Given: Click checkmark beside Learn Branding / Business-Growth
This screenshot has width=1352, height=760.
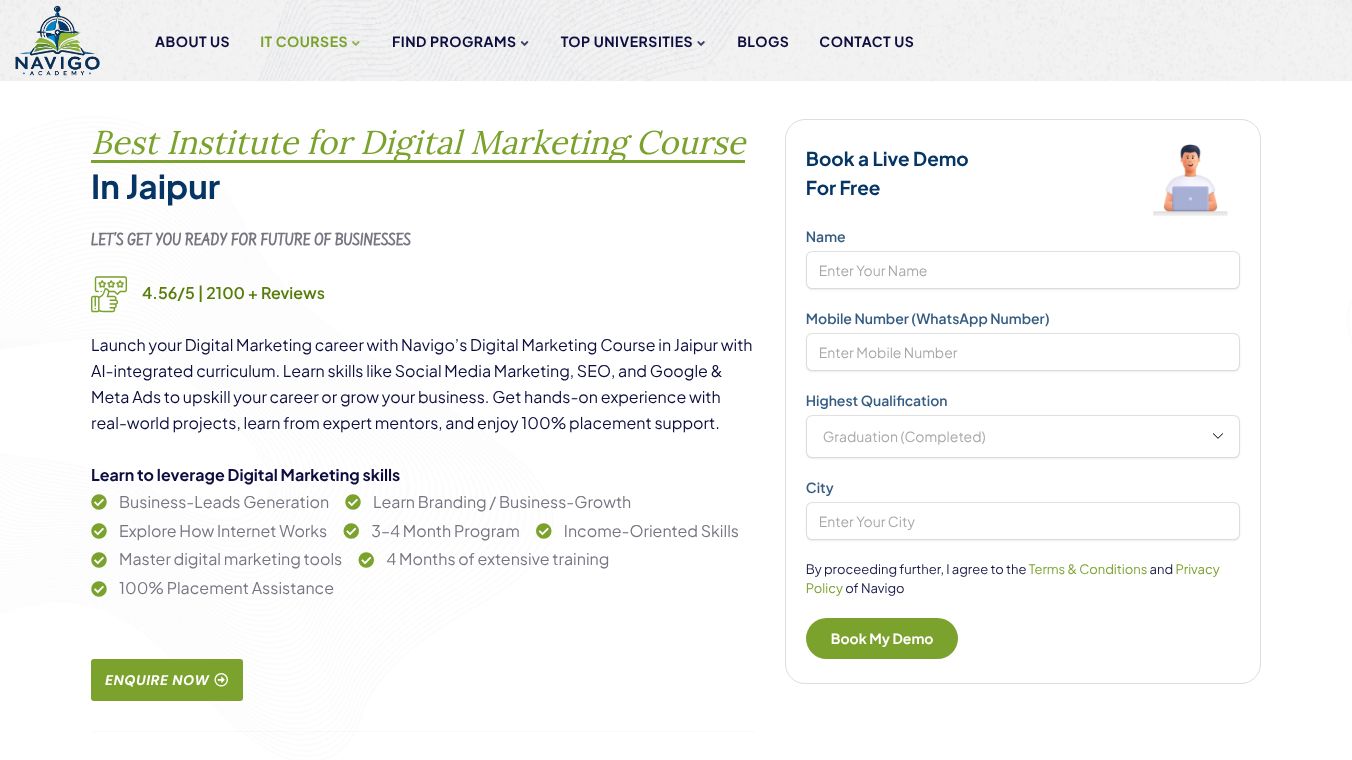Looking at the screenshot, I should coord(353,502).
